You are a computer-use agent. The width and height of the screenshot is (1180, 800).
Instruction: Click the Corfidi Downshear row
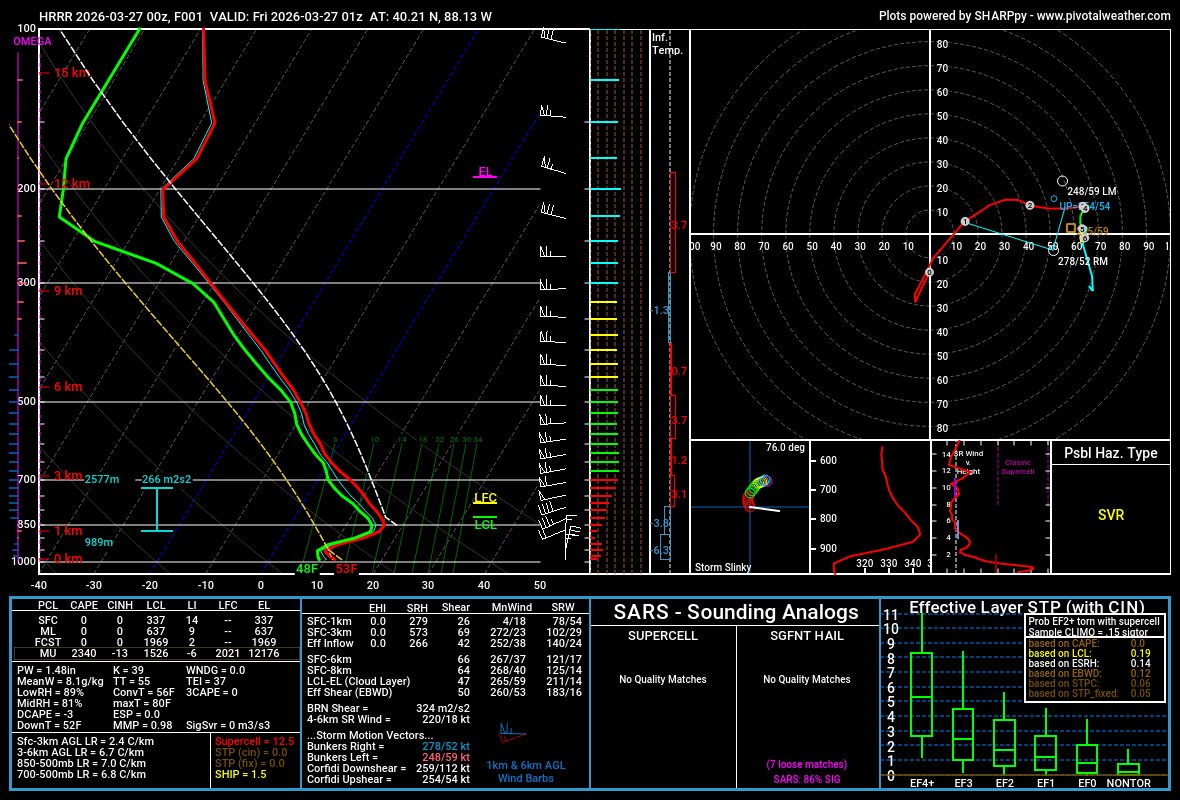click(388, 768)
